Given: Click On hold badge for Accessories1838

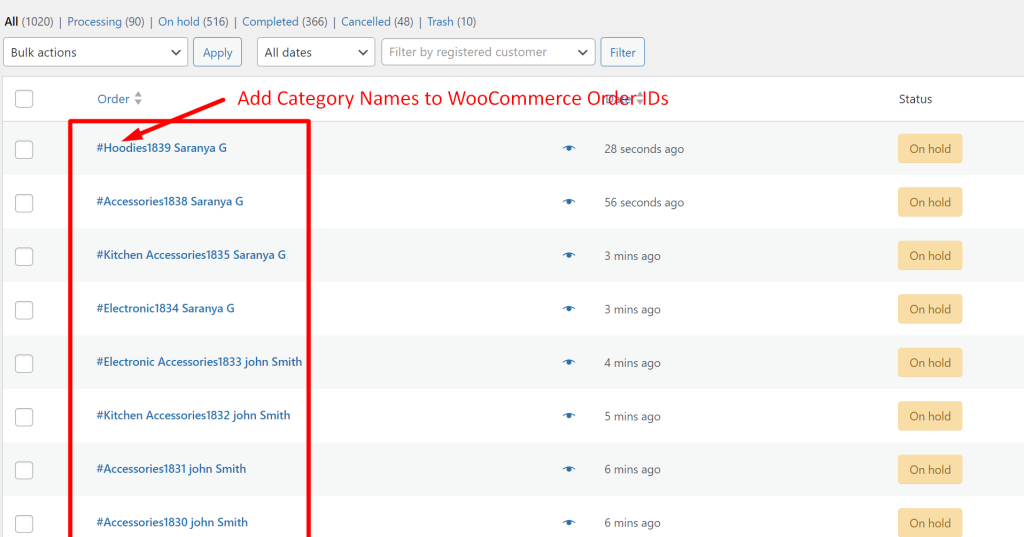Looking at the screenshot, I should click(x=930, y=203).
